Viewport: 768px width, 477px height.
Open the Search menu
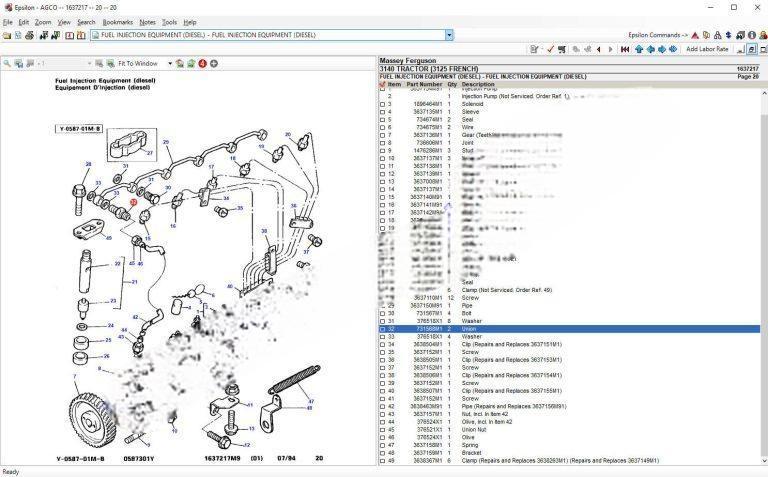[x=86, y=23]
